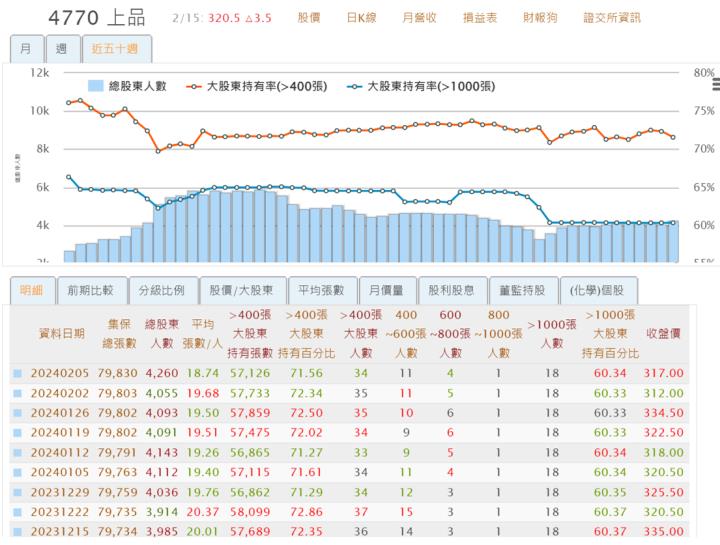Toggle 大股東持有率(>1000張) legend series
This screenshot has height=545, width=720.
pyautogui.click(x=421, y=86)
